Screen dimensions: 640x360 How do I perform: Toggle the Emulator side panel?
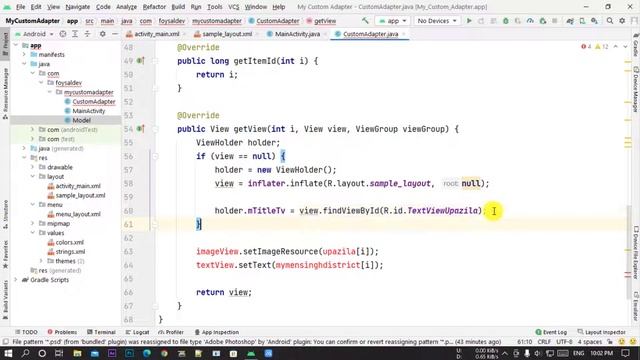point(635,306)
